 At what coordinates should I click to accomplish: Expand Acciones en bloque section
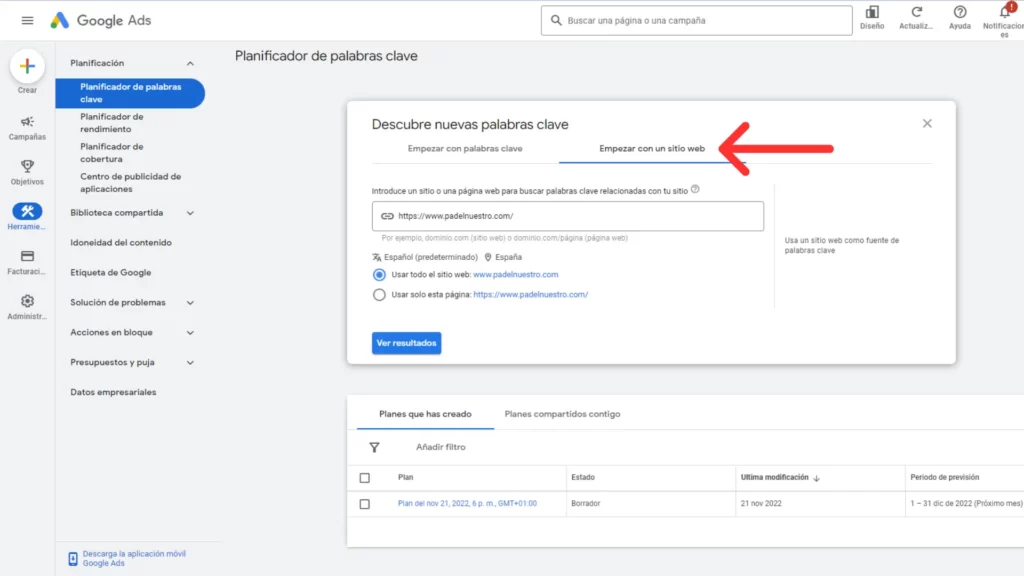pos(191,332)
